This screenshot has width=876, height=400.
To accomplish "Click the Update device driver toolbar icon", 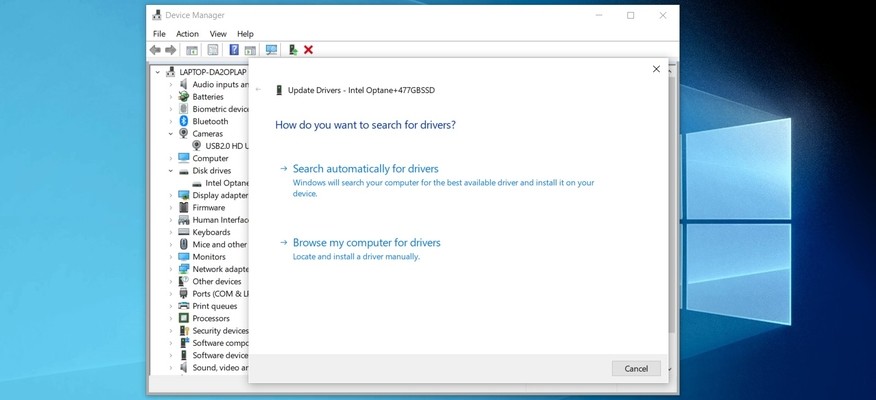I will click(x=292, y=50).
